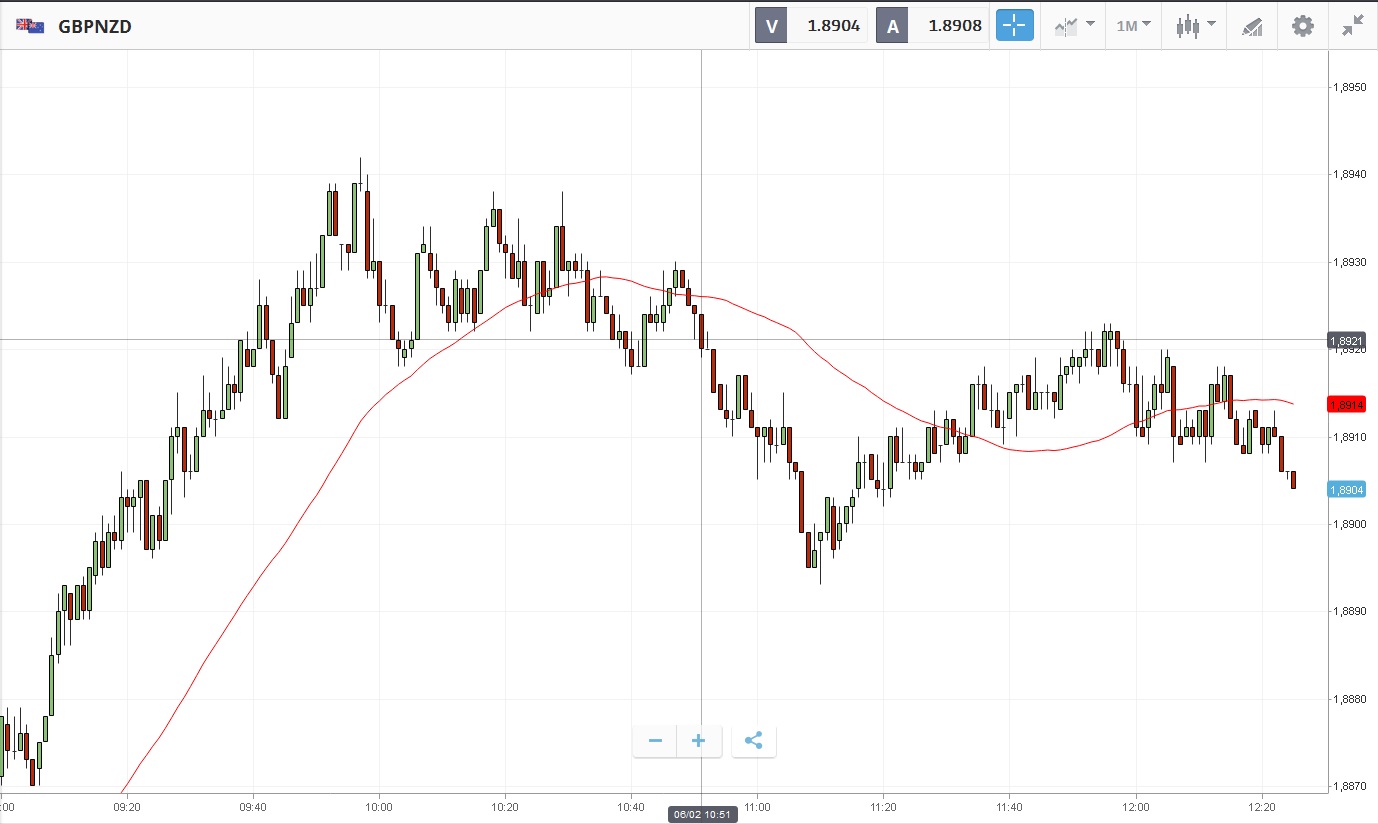This screenshot has width=1378, height=824.
Task: Toggle the crosshair cursor button
Action: pos(1014,26)
